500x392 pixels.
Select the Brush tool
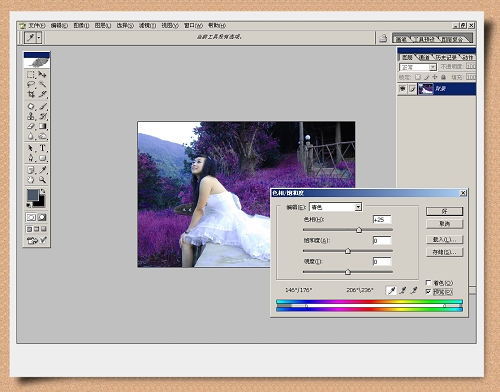point(42,107)
